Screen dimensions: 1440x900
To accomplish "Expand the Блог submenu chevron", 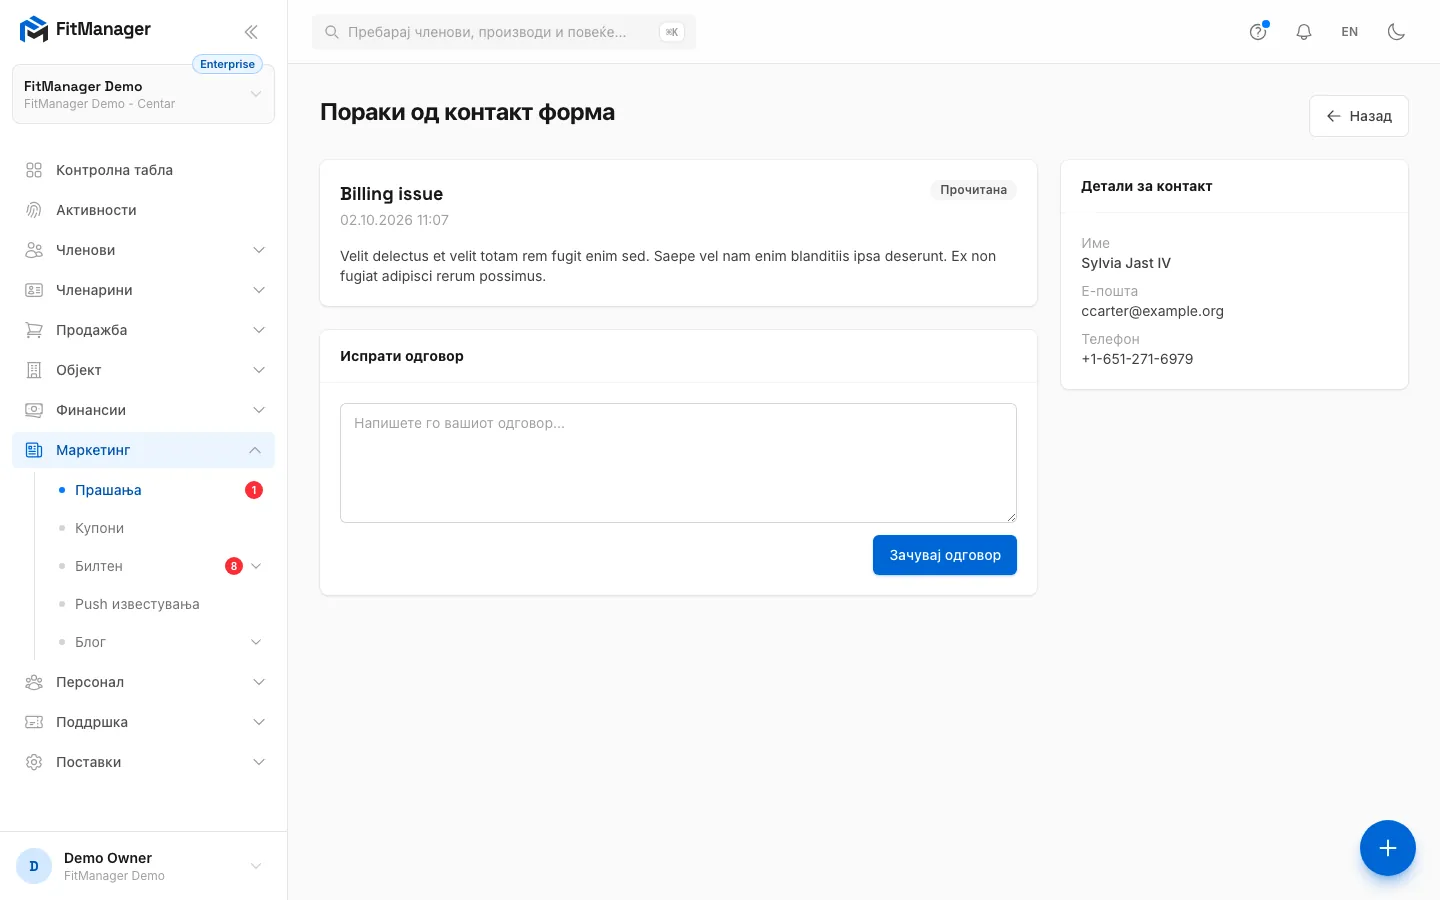I will (256, 642).
